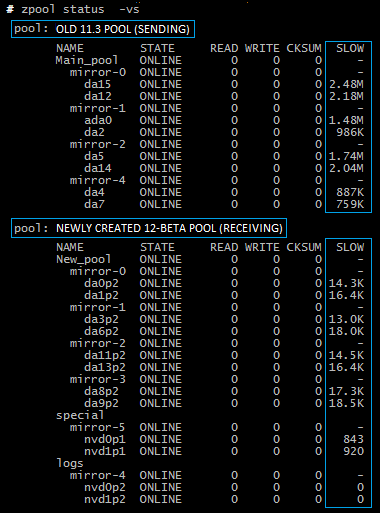Select the mirror-5 row
Viewport: 380px width, 513px height.
(98, 427)
